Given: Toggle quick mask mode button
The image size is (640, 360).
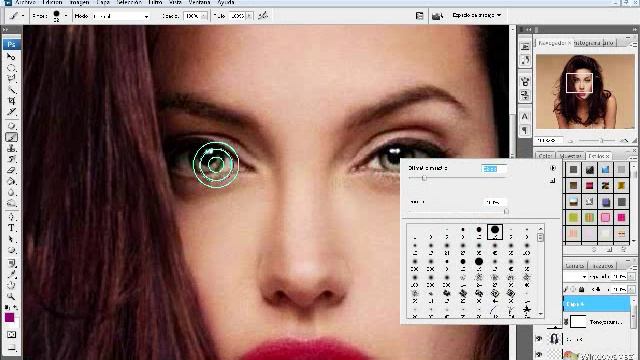Looking at the screenshot, I should [11, 335].
